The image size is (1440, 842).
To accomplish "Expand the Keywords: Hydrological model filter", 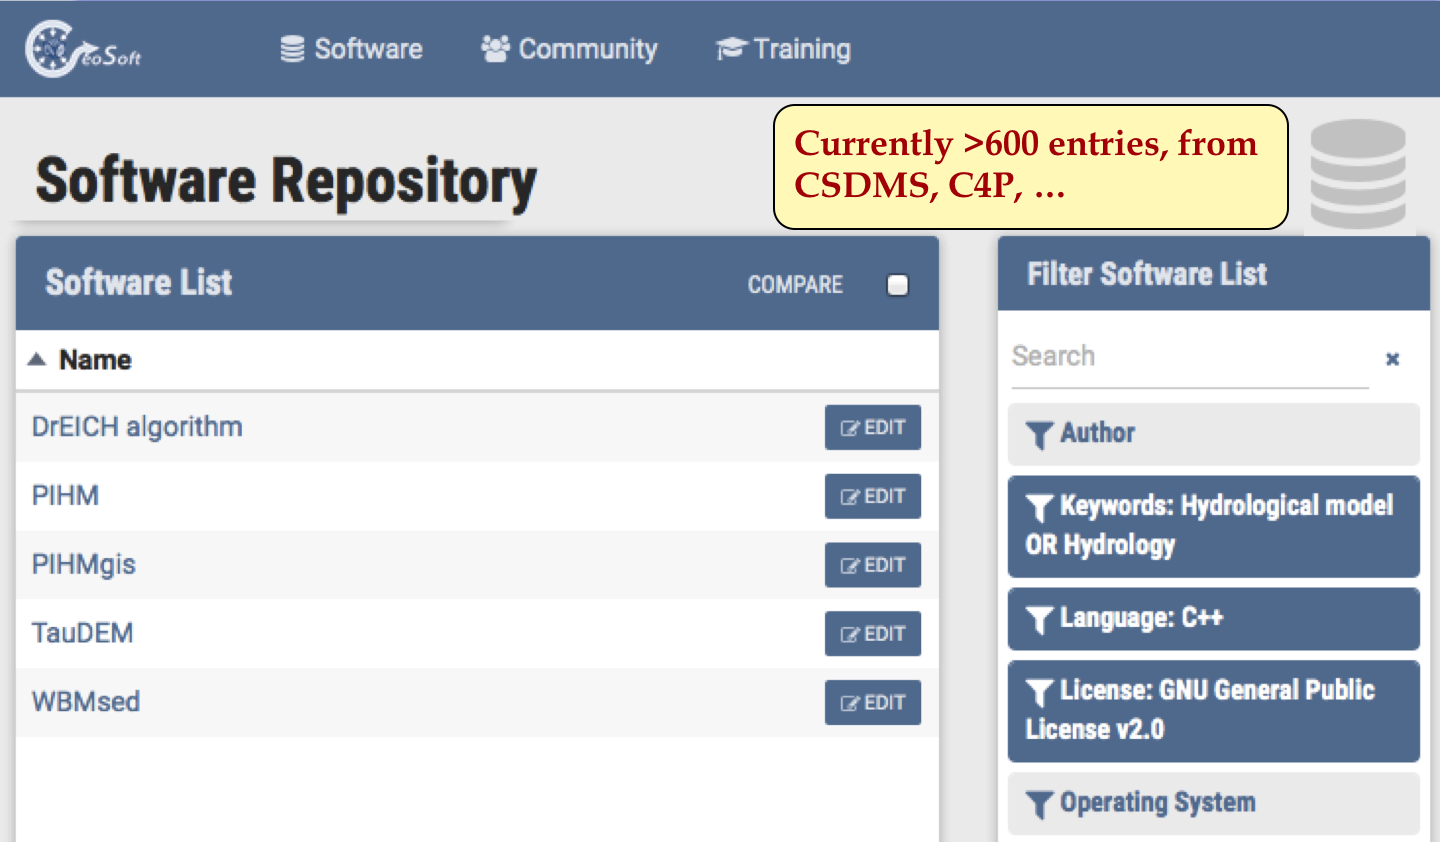I will point(1213,526).
